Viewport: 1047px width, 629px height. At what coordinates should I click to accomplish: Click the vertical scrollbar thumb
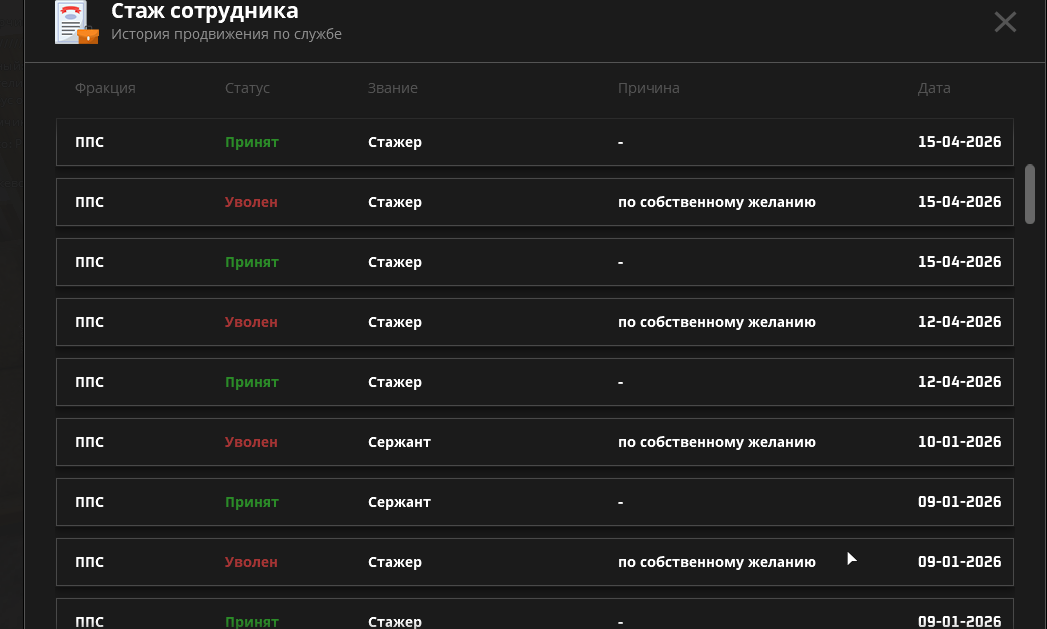[x=1030, y=194]
